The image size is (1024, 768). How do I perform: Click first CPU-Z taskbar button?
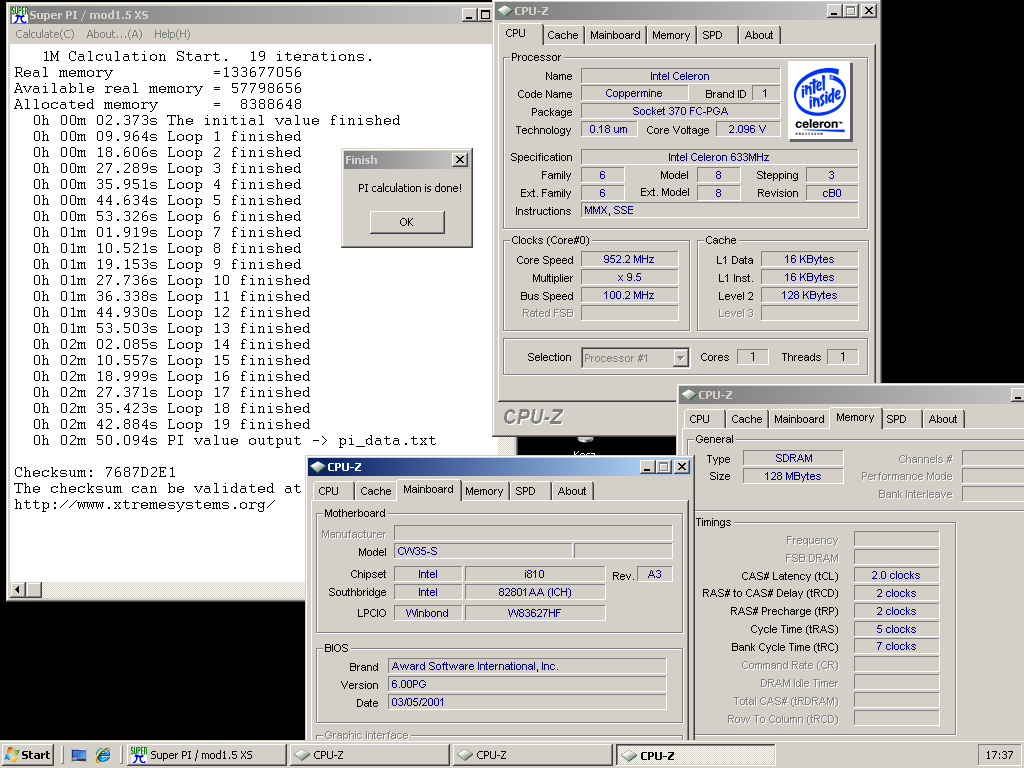coord(369,755)
